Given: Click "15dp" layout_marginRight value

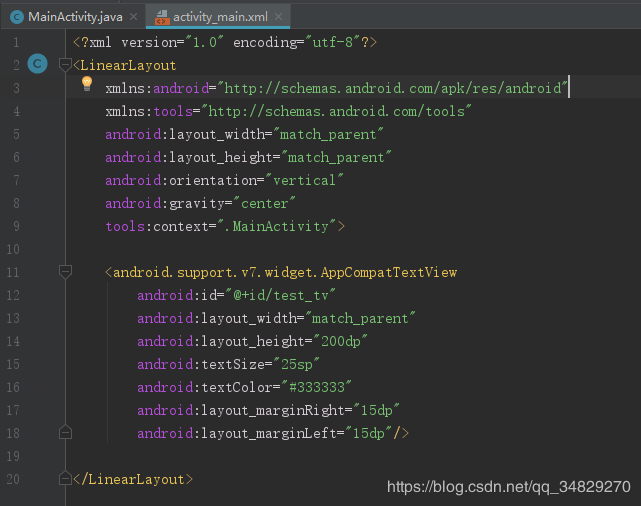Looking at the screenshot, I should (376, 410).
